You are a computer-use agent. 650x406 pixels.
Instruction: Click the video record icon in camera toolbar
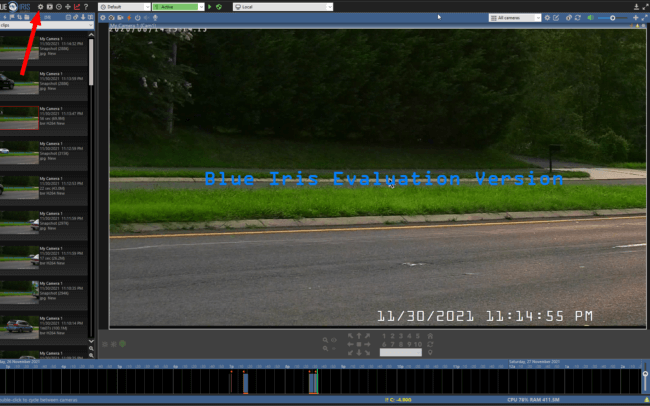point(120,17)
